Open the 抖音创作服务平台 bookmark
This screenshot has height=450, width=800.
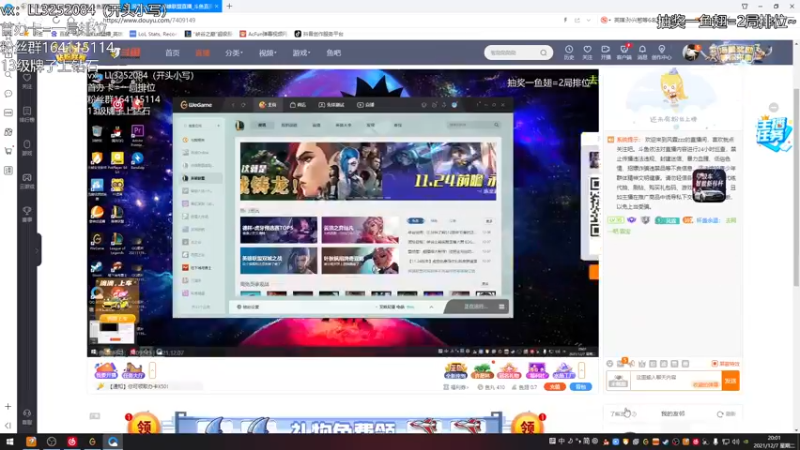[x=319, y=34]
